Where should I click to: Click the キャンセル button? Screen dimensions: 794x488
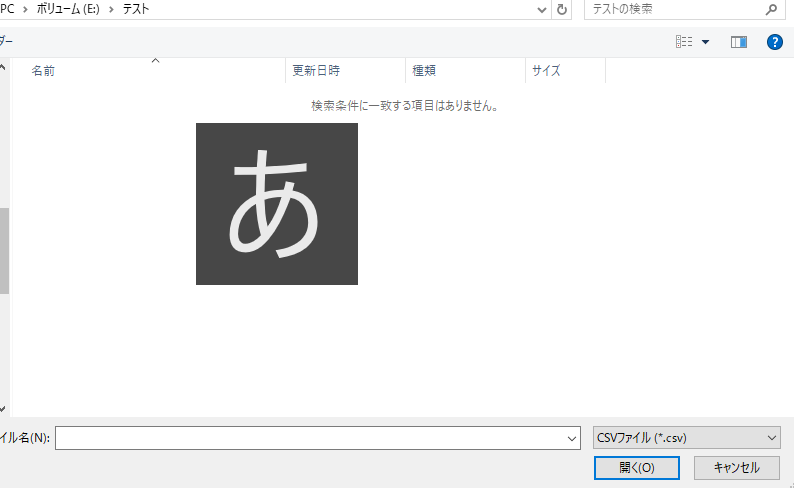coord(736,468)
